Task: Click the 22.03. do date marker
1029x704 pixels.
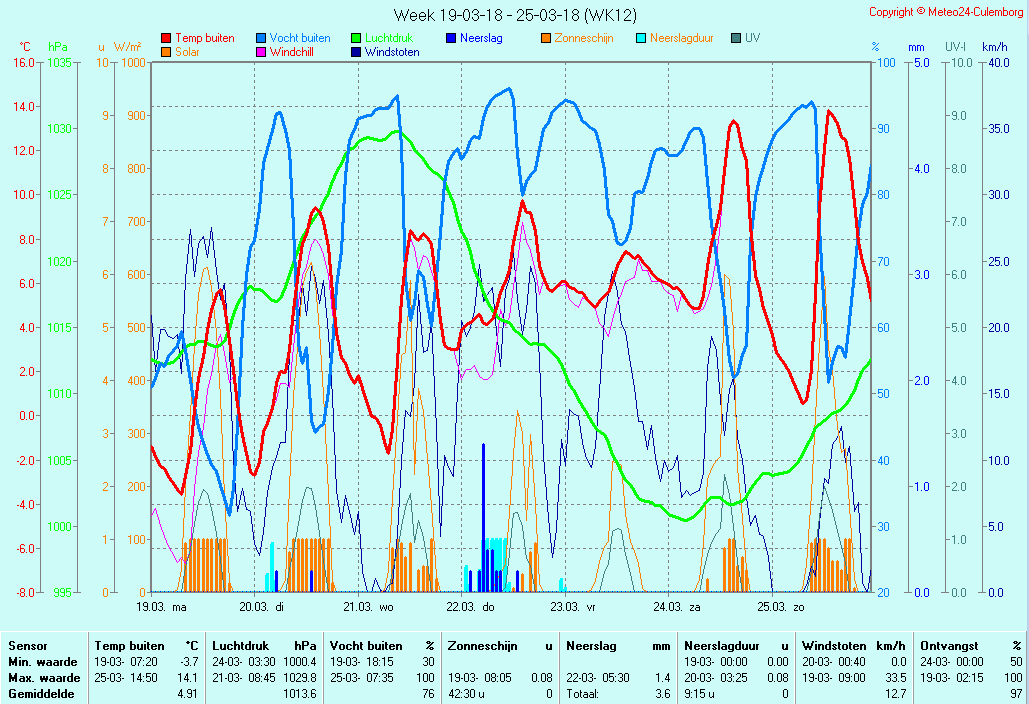Action: pos(470,606)
